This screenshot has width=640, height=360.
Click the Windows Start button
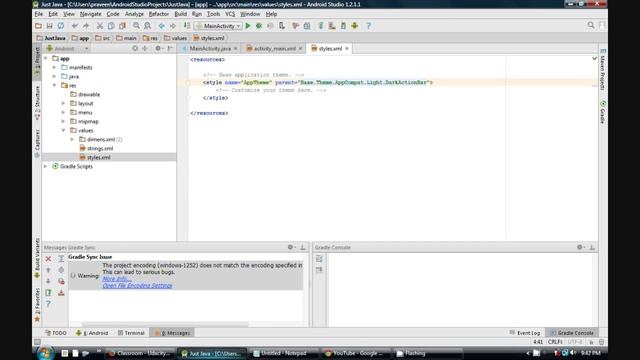(44, 353)
